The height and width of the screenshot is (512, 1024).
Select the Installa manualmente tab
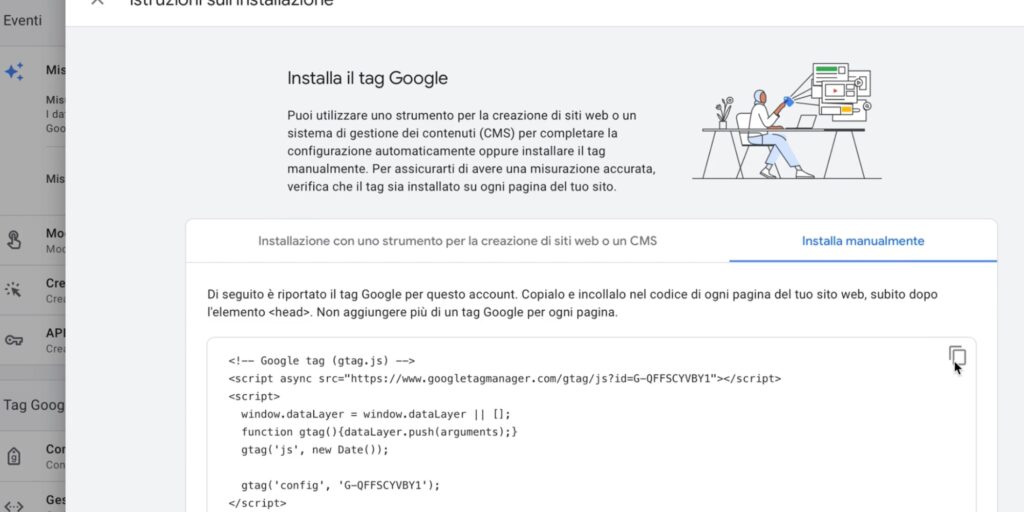point(862,241)
